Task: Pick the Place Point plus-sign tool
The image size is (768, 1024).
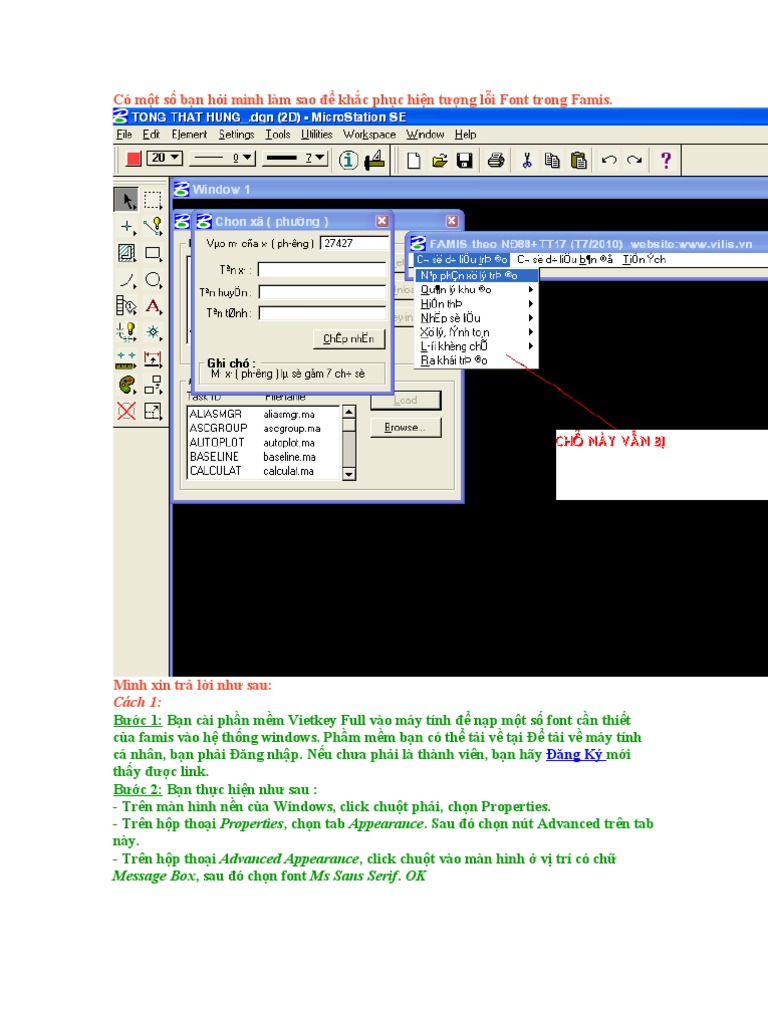Action: point(126,227)
